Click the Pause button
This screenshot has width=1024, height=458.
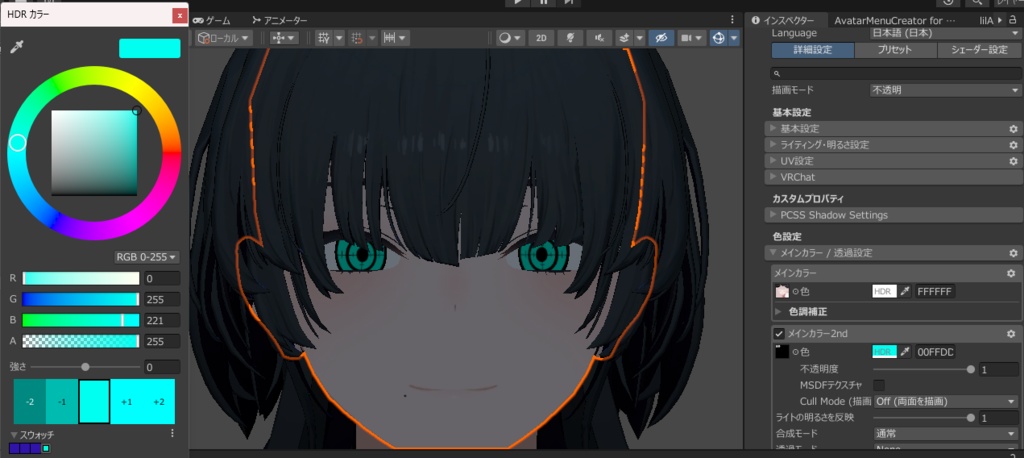[x=543, y=3]
